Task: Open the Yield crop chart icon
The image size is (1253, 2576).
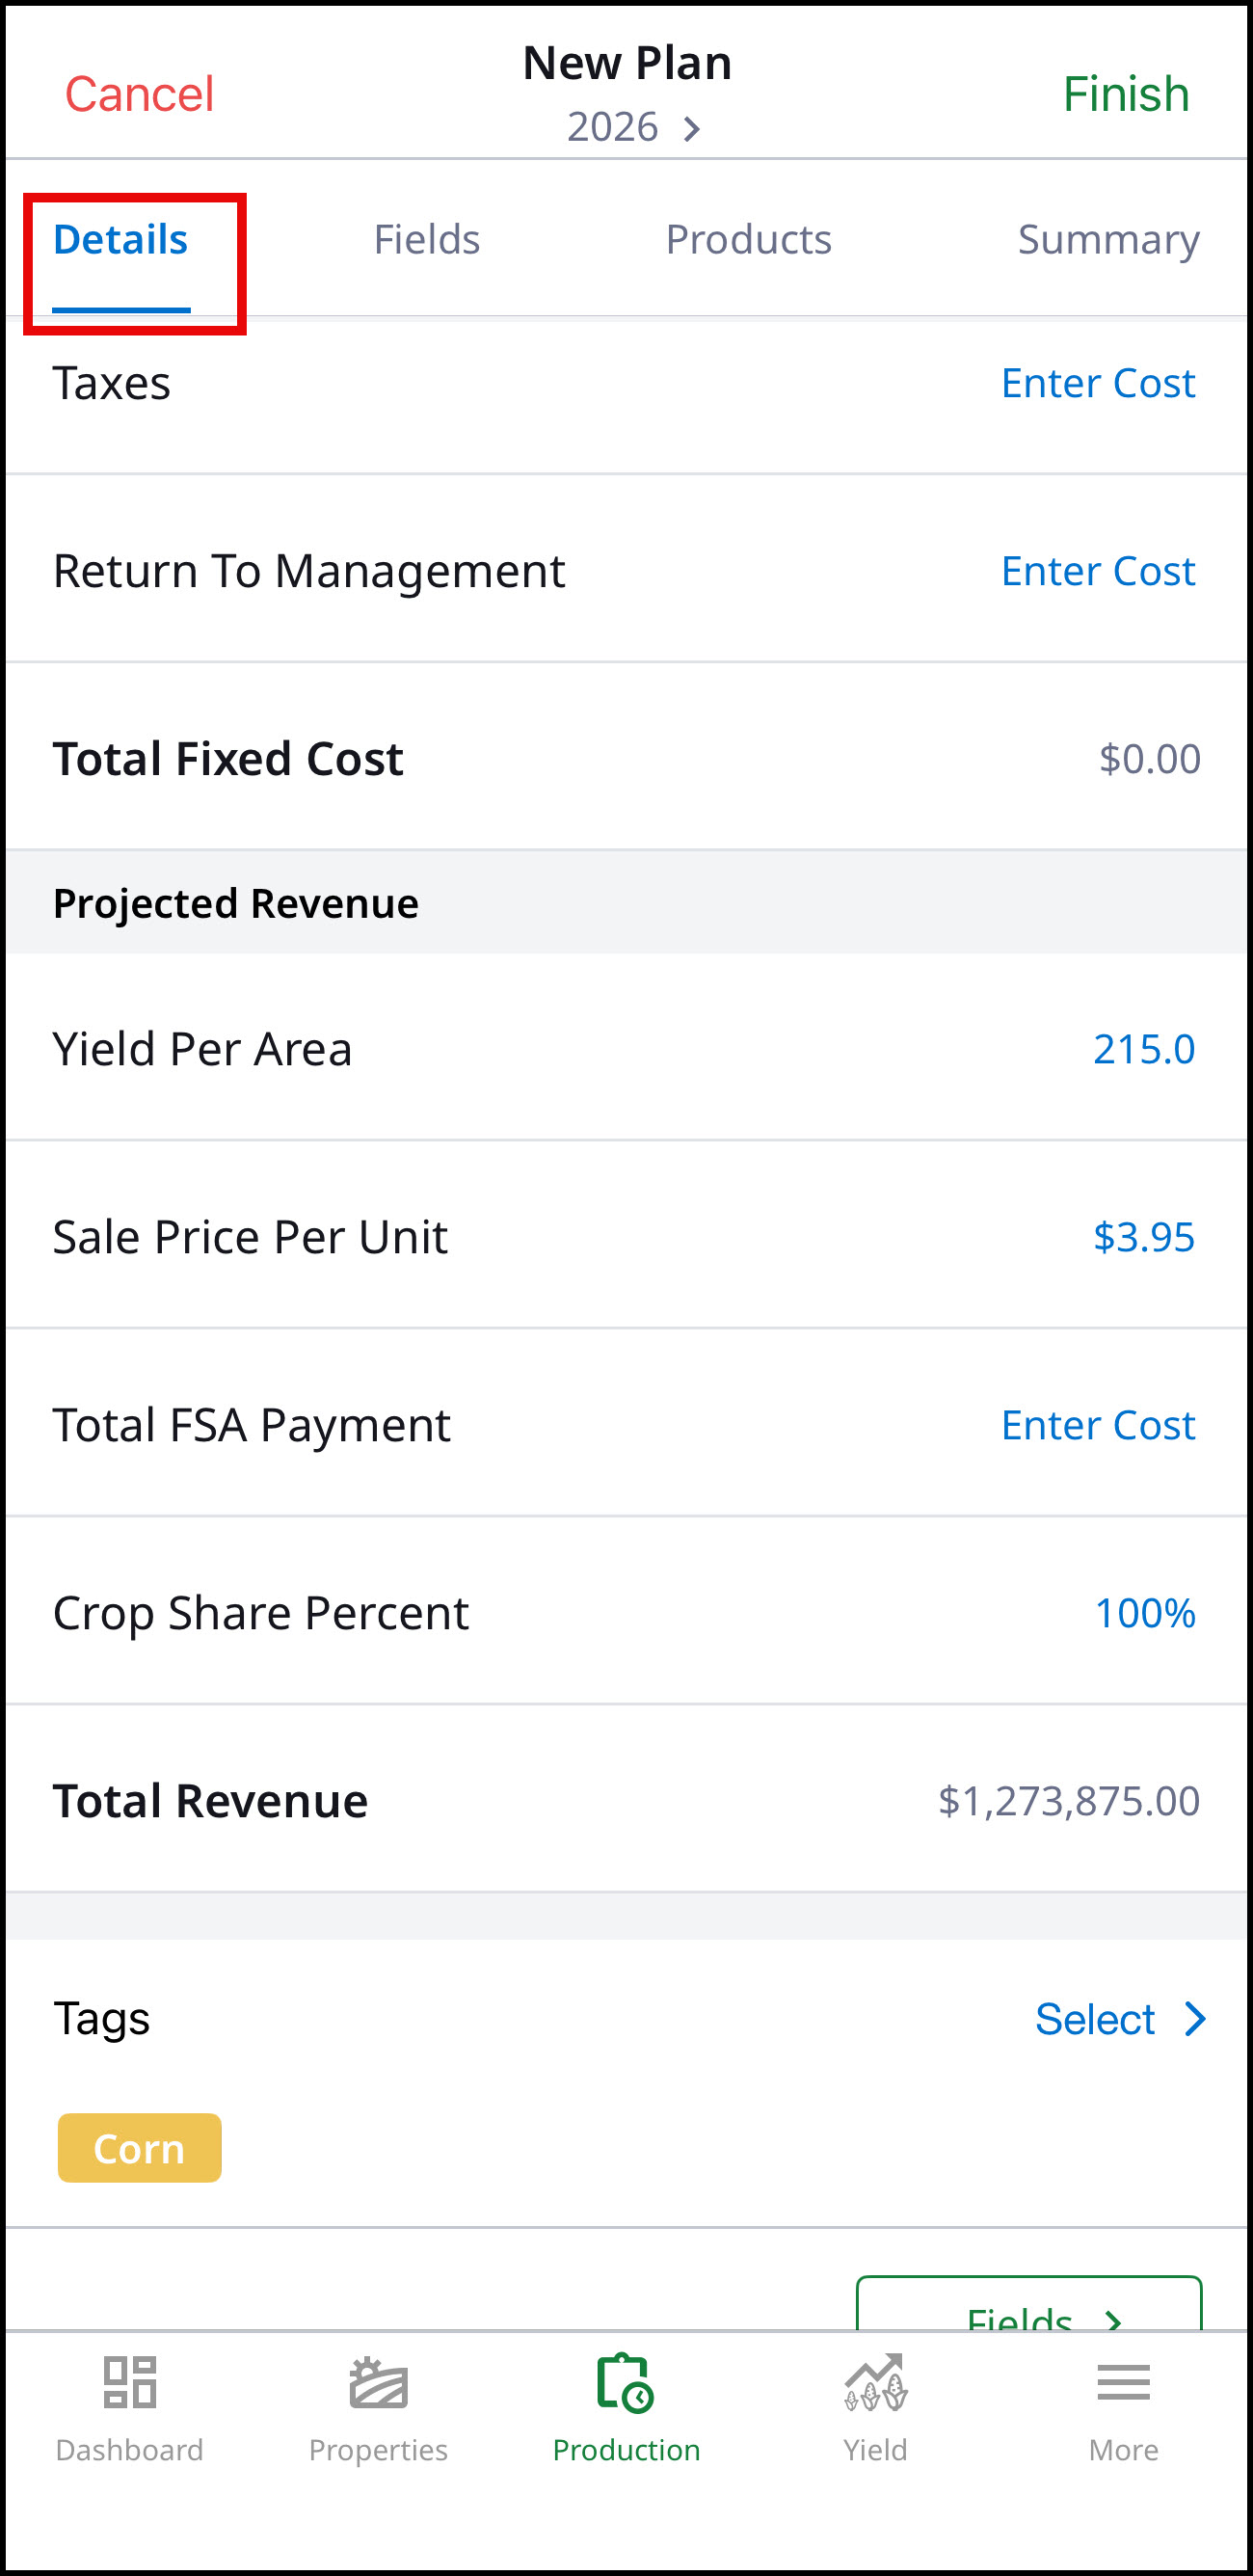Action: tap(875, 2382)
